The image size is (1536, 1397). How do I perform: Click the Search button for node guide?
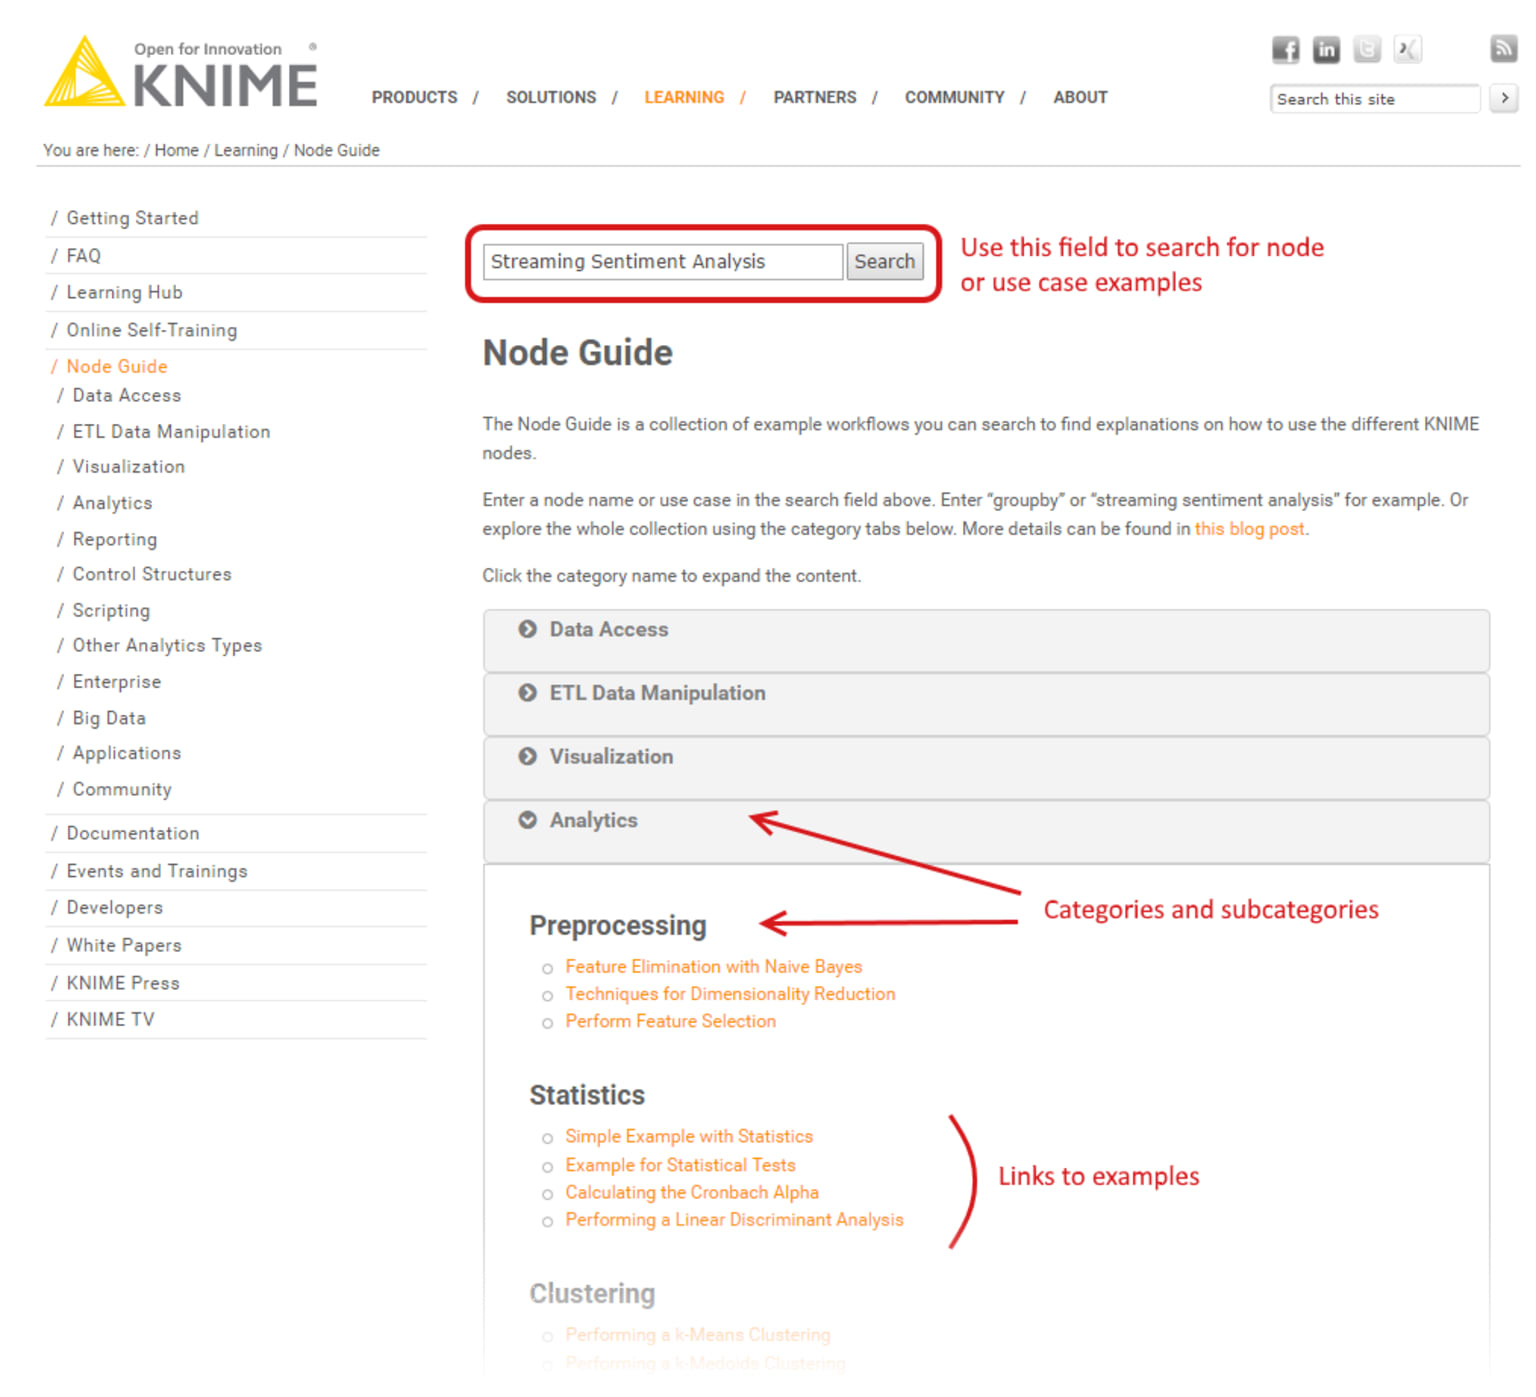click(x=884, y=262)
